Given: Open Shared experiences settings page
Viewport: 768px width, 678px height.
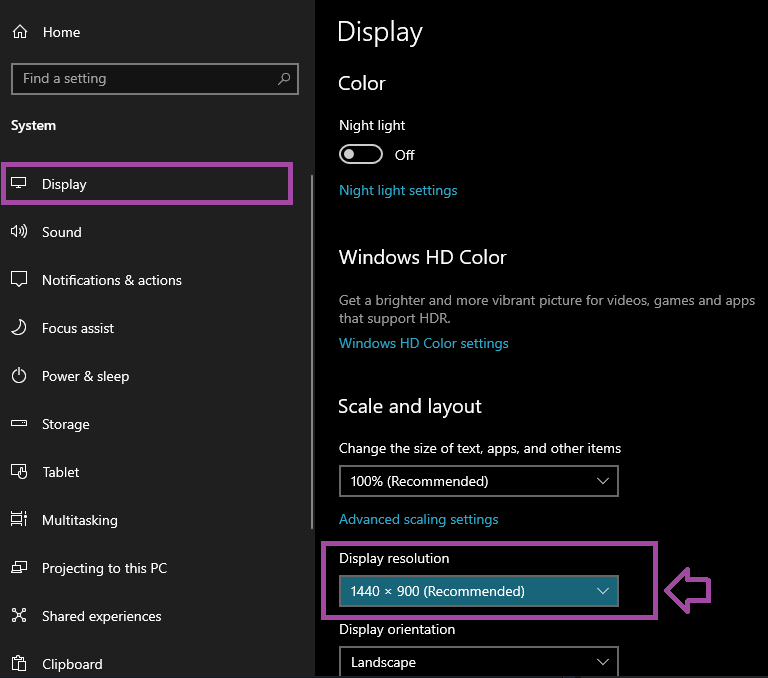Looking at the screenshot, I should coord(101,616).
